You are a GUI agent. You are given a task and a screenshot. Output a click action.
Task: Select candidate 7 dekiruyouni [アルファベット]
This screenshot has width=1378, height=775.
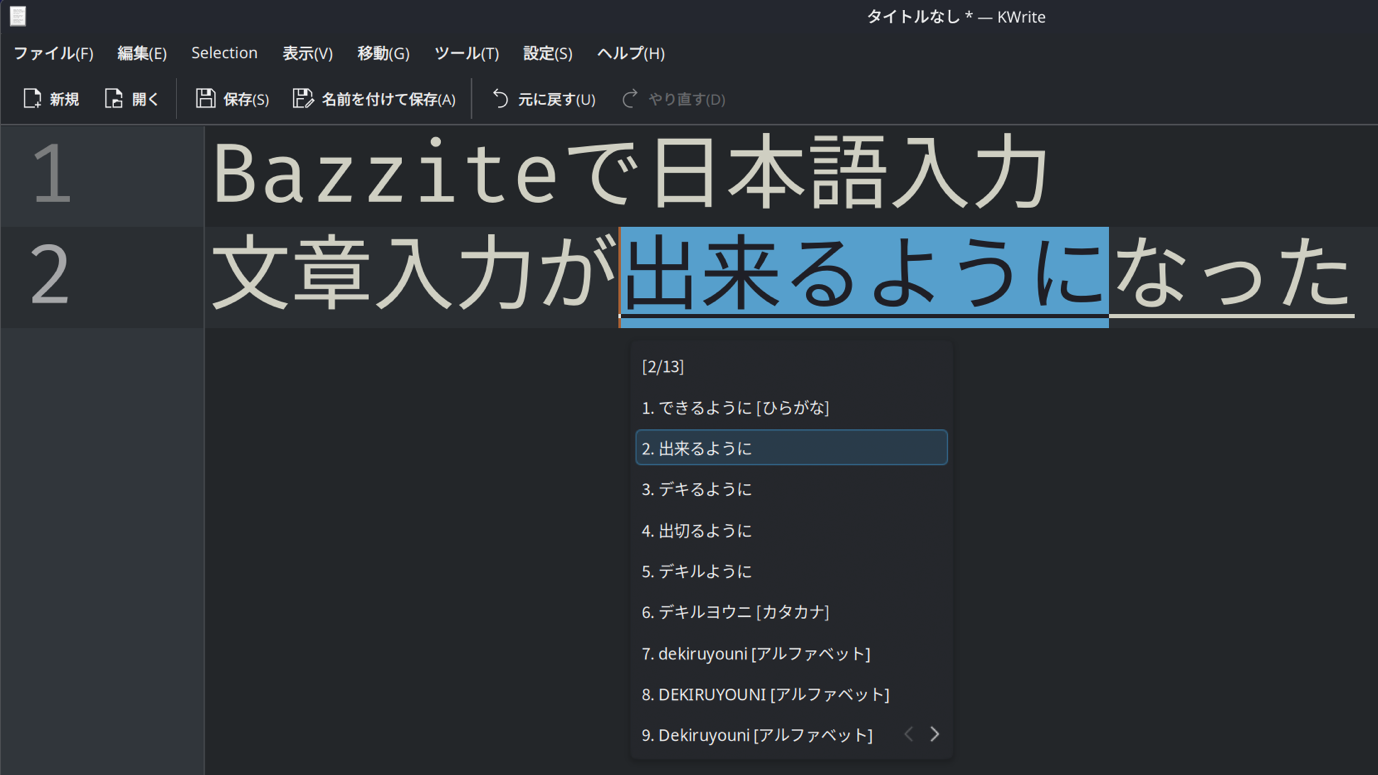click(791, 653)
